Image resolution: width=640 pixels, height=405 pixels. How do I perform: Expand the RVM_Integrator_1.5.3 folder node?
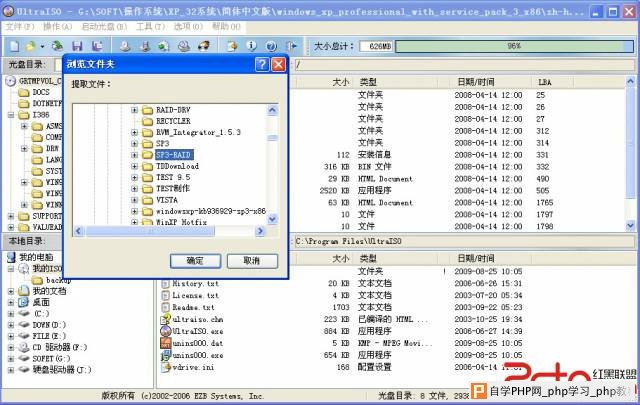(x=134, y=133)
